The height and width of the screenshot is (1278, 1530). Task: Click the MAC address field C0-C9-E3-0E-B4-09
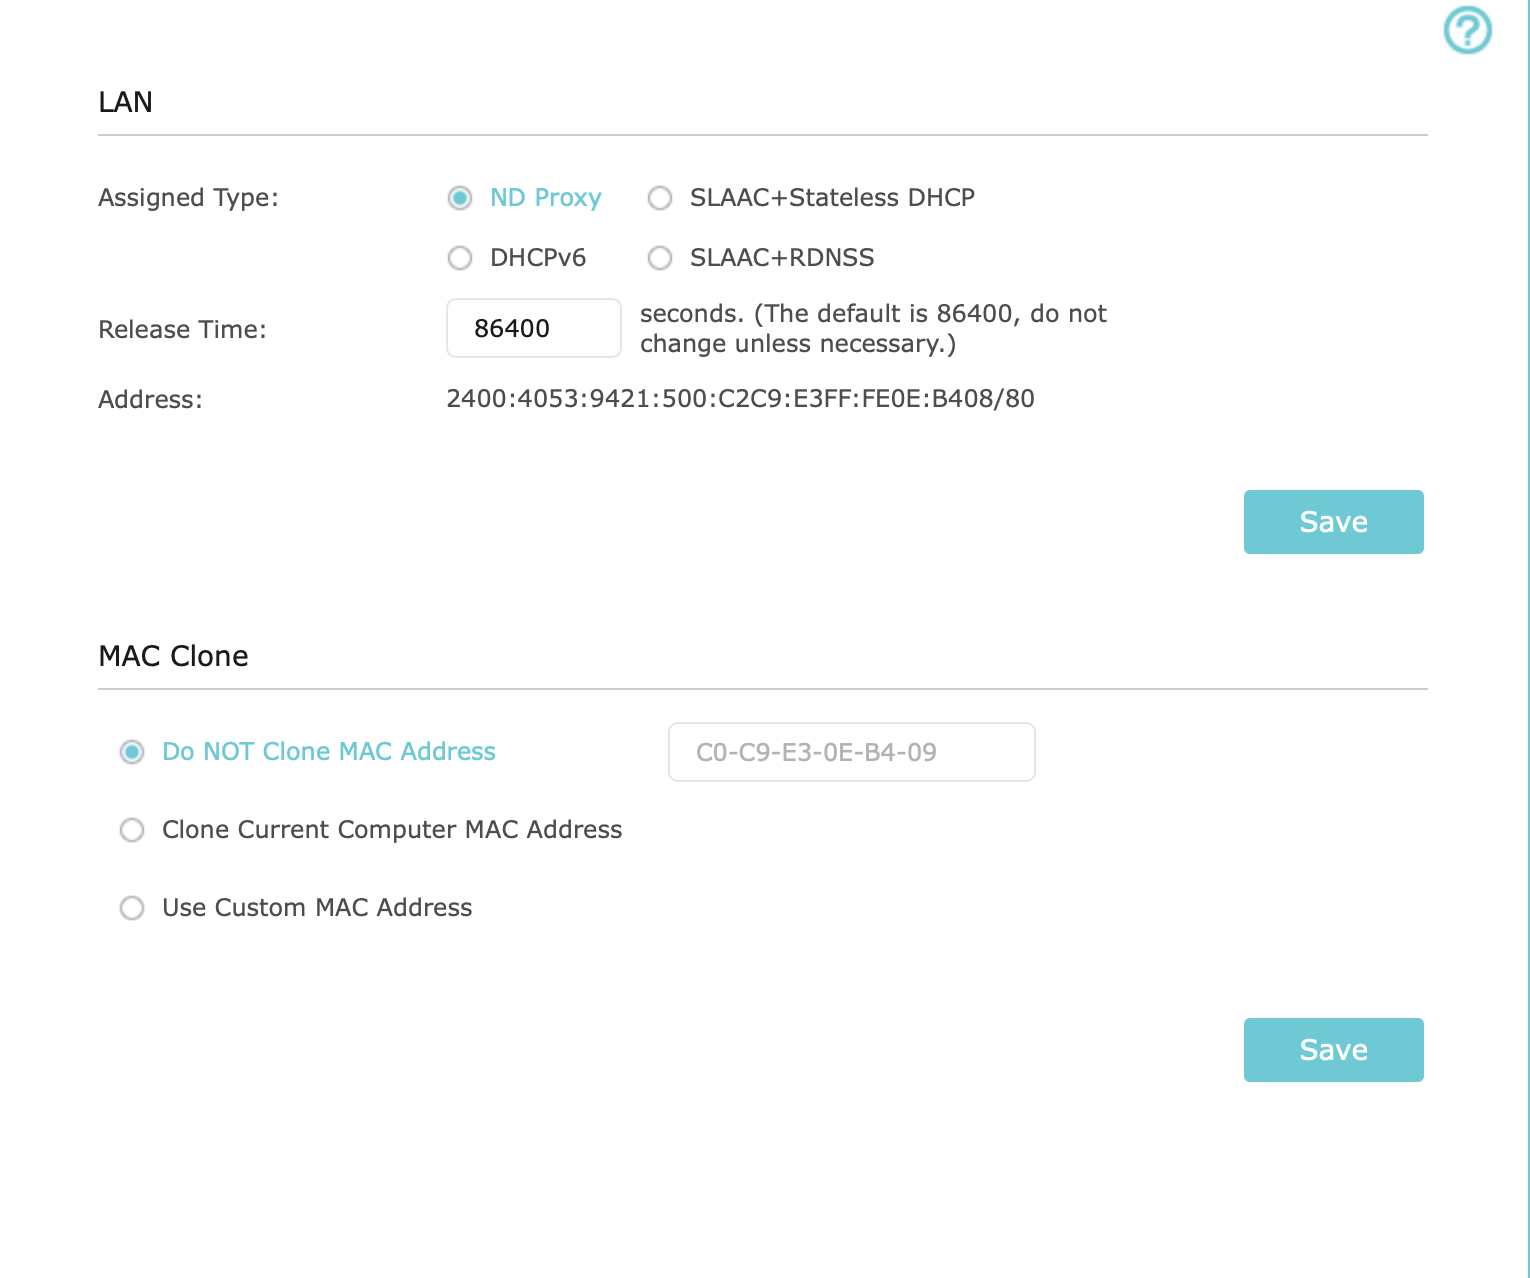851,752
